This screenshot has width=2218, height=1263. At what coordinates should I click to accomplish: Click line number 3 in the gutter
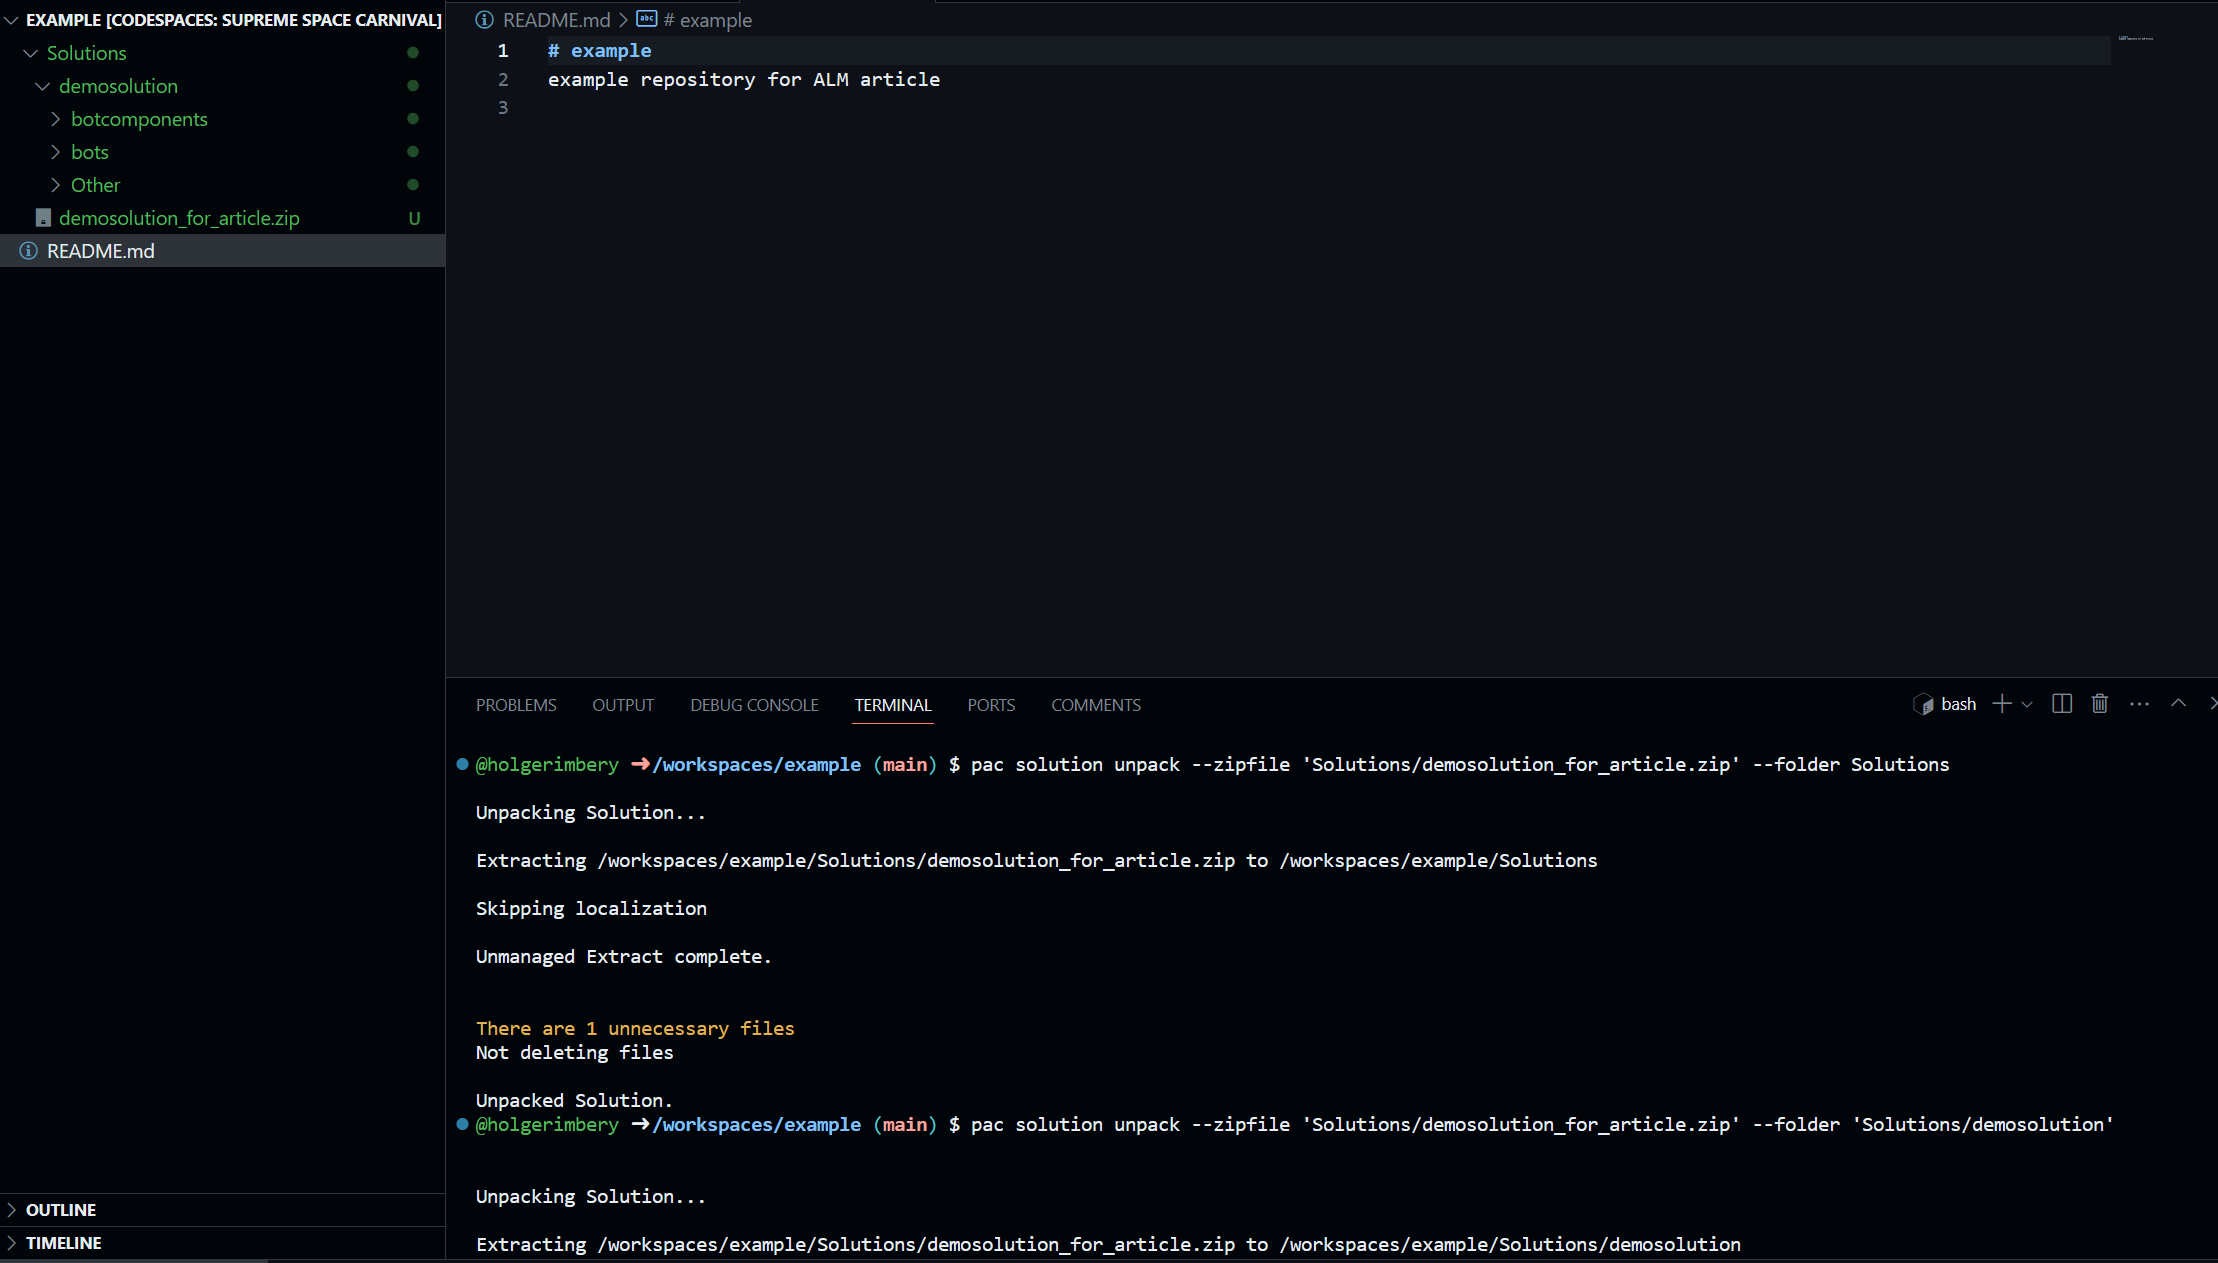(503, 108)
